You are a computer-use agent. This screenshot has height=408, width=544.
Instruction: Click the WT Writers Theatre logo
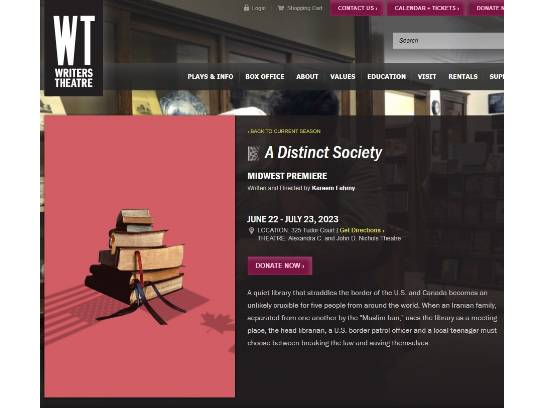click(74, 48)
